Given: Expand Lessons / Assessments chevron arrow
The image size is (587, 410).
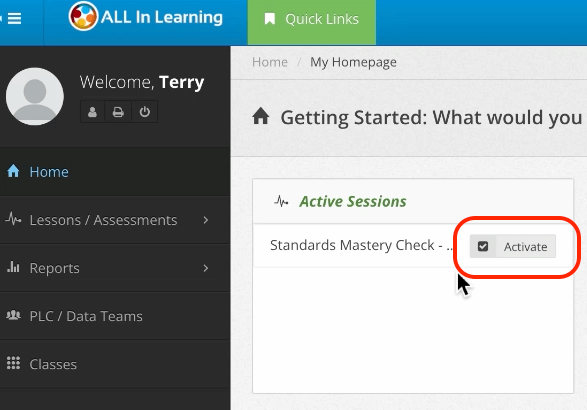Looking at the screenshot, I should 206,220.
